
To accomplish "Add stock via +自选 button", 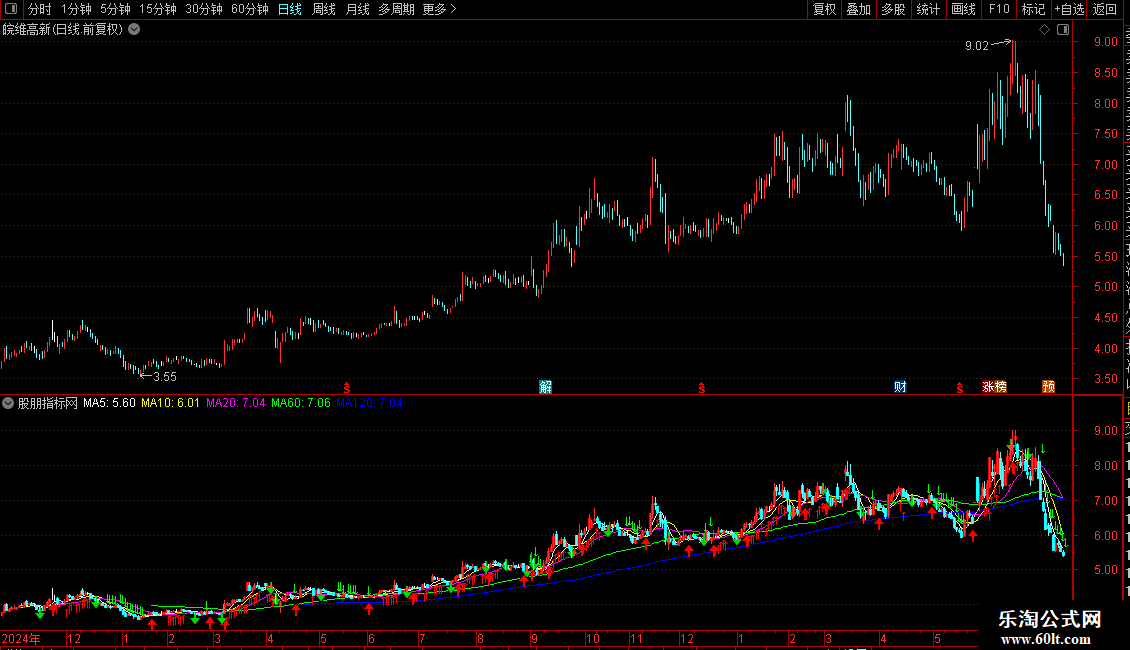I will coord(1069,9).
